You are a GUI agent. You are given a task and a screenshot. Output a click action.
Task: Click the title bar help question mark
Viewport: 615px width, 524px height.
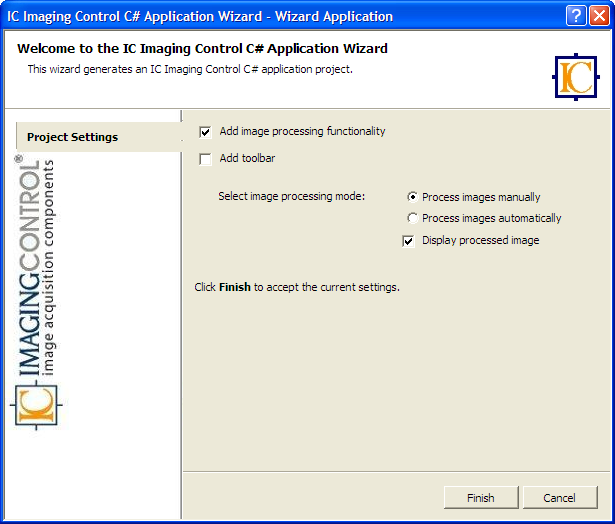pyautogui.click(x=576, y=16)
